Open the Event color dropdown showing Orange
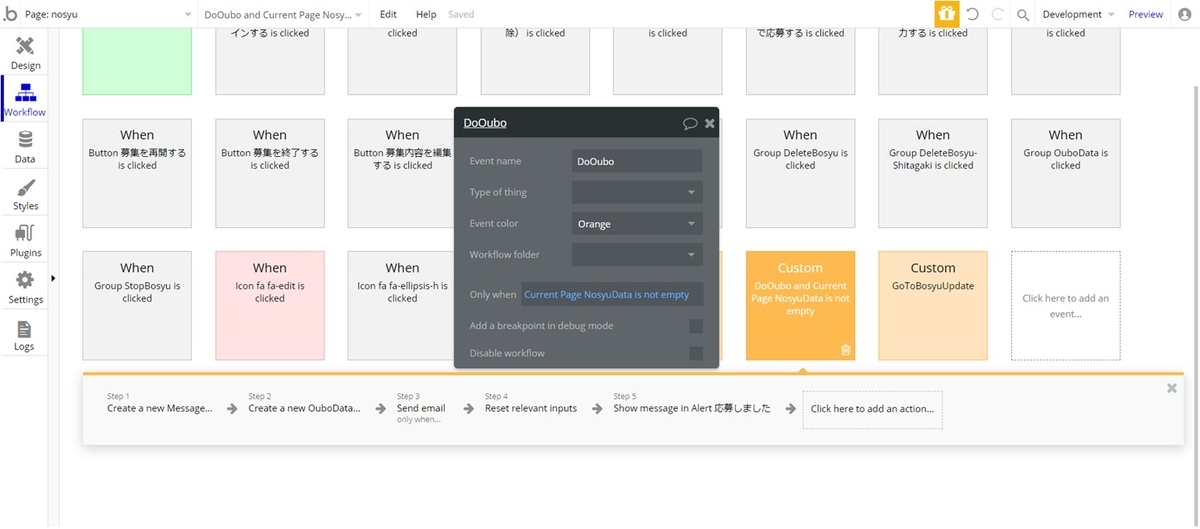The height and width of the screenshot is (529, 1200). [x=637, y=224]
